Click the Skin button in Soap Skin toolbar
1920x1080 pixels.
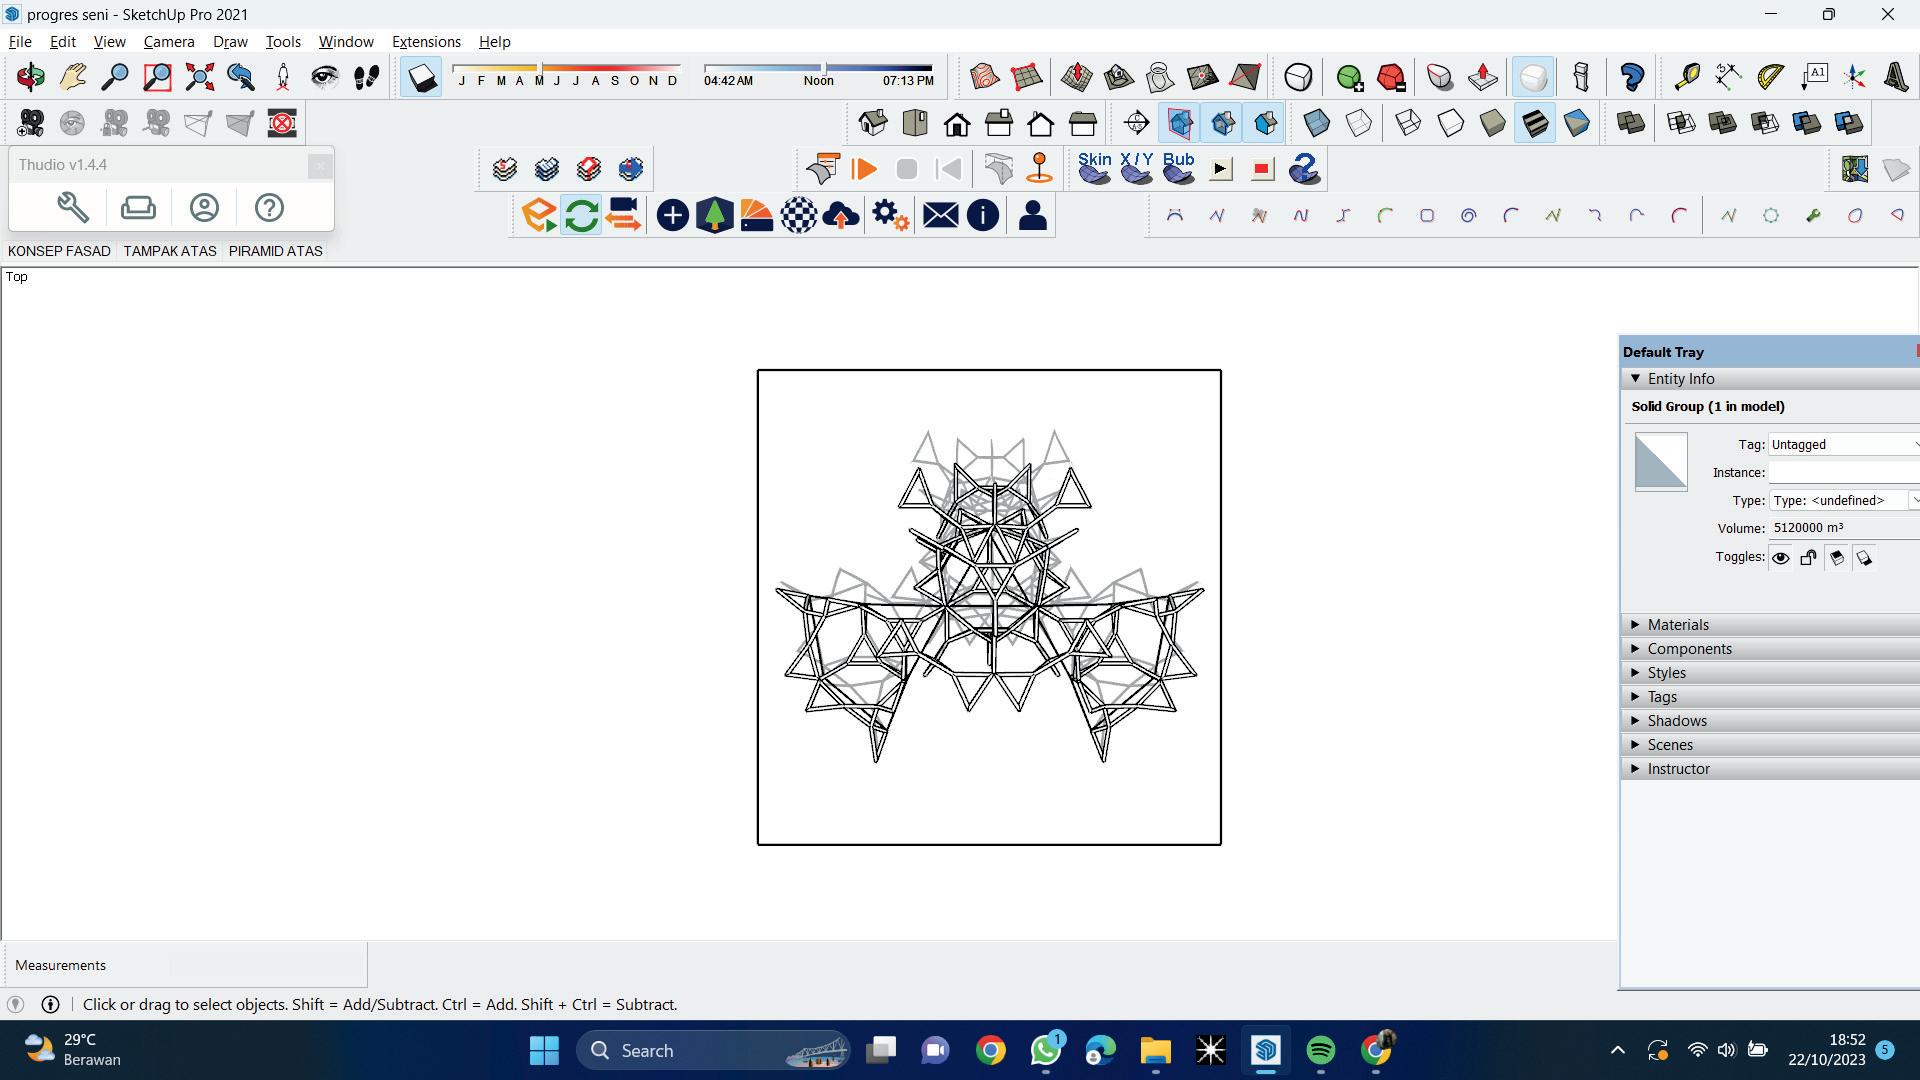[1094, 169]
